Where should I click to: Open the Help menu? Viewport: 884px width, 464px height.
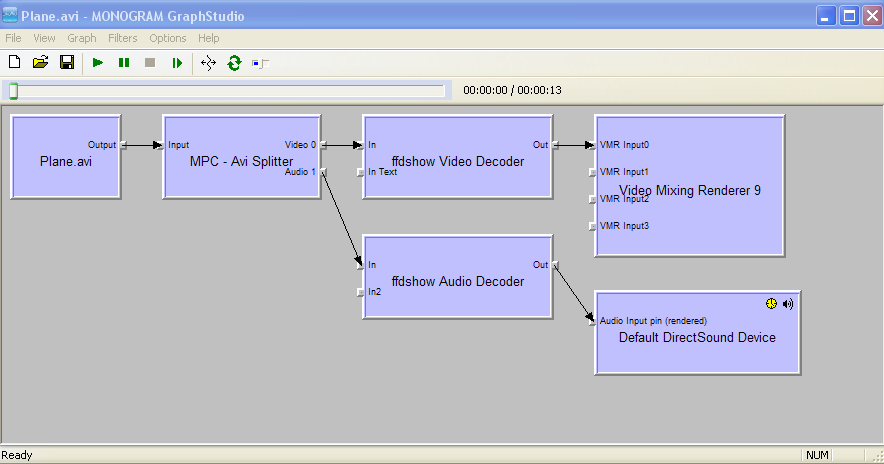[x=209, y=38]
